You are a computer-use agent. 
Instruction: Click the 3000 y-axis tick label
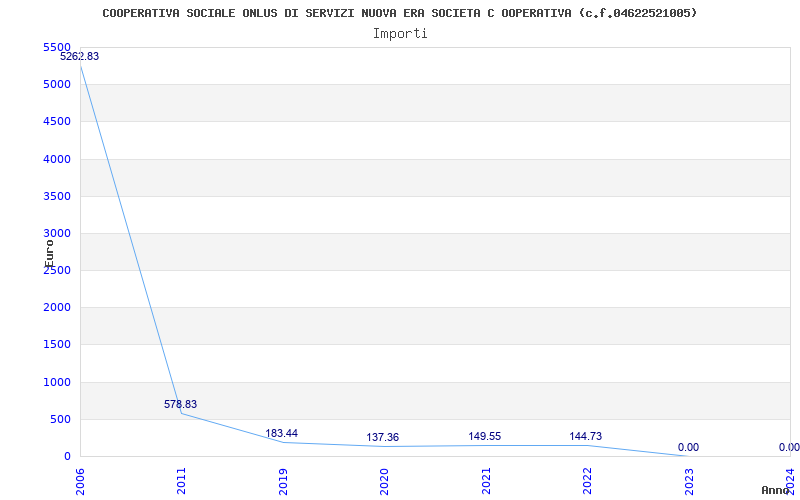click(x=57, y=234)
